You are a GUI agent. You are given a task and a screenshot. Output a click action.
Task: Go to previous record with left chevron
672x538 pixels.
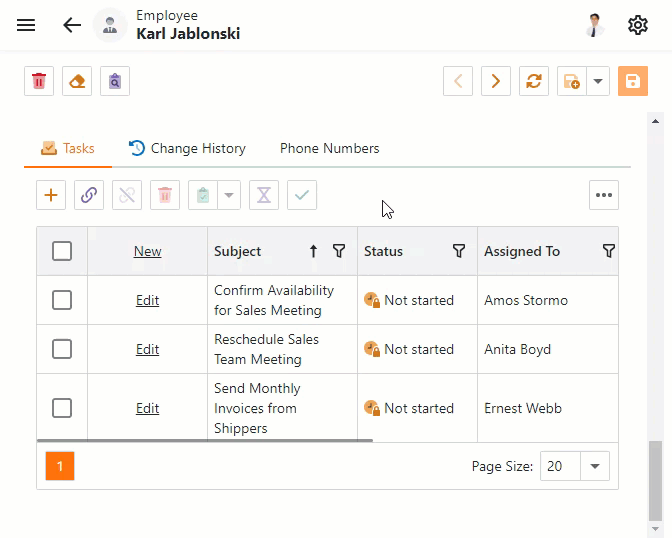click(458, 81)
